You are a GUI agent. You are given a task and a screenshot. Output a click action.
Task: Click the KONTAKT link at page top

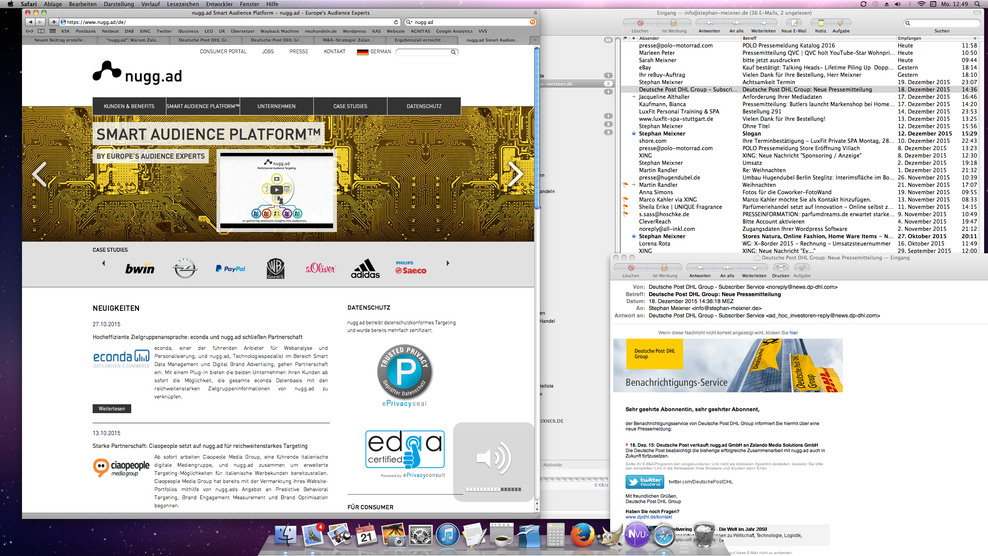[x=335, y=52]
